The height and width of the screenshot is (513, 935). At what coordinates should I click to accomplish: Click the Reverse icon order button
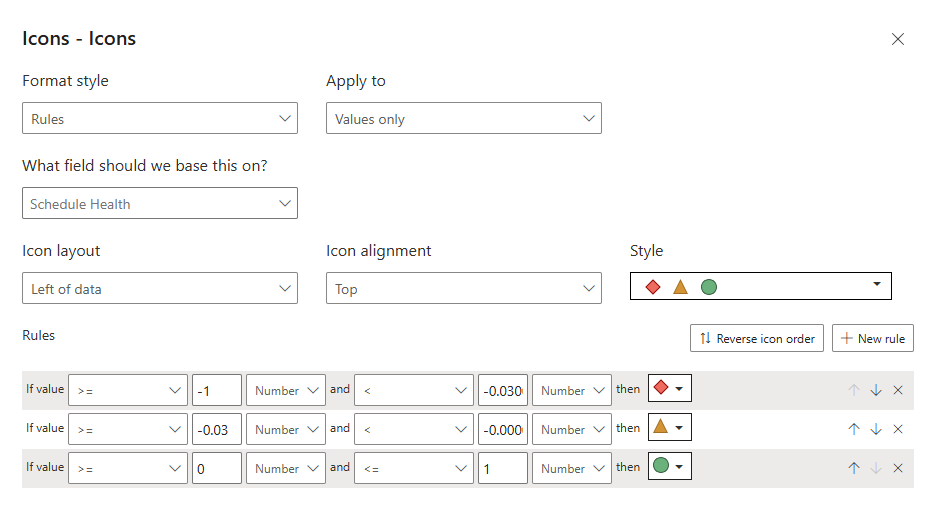pos(757,338)
